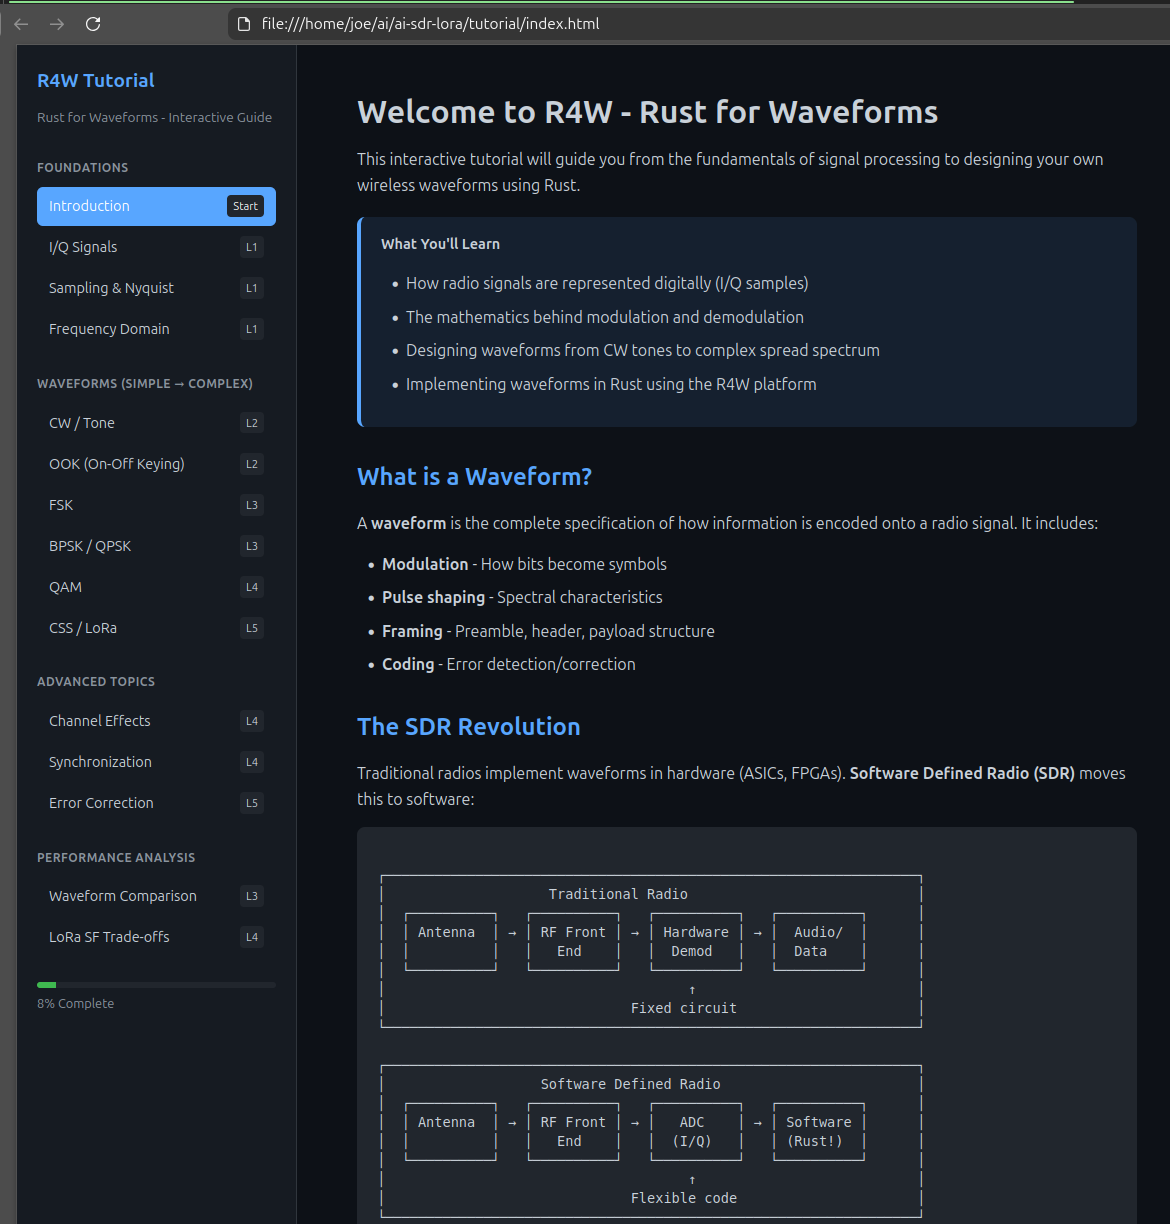Click the L5 badge beside CSS / LoRa
This screenshot has width=1170, height=1224.
(252, 628)
